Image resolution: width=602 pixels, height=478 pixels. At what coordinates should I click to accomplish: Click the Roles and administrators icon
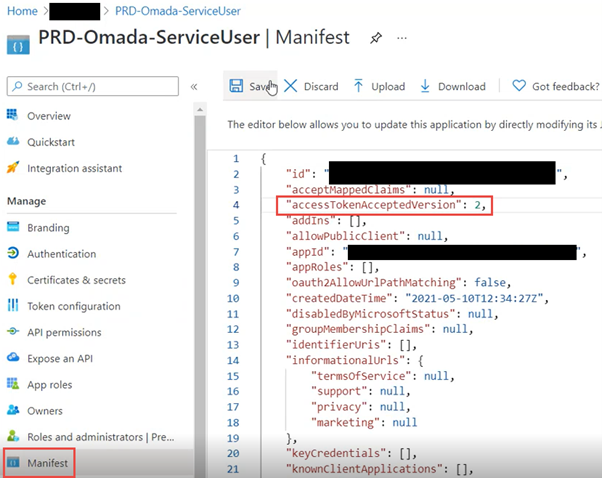tap(13, 436)
